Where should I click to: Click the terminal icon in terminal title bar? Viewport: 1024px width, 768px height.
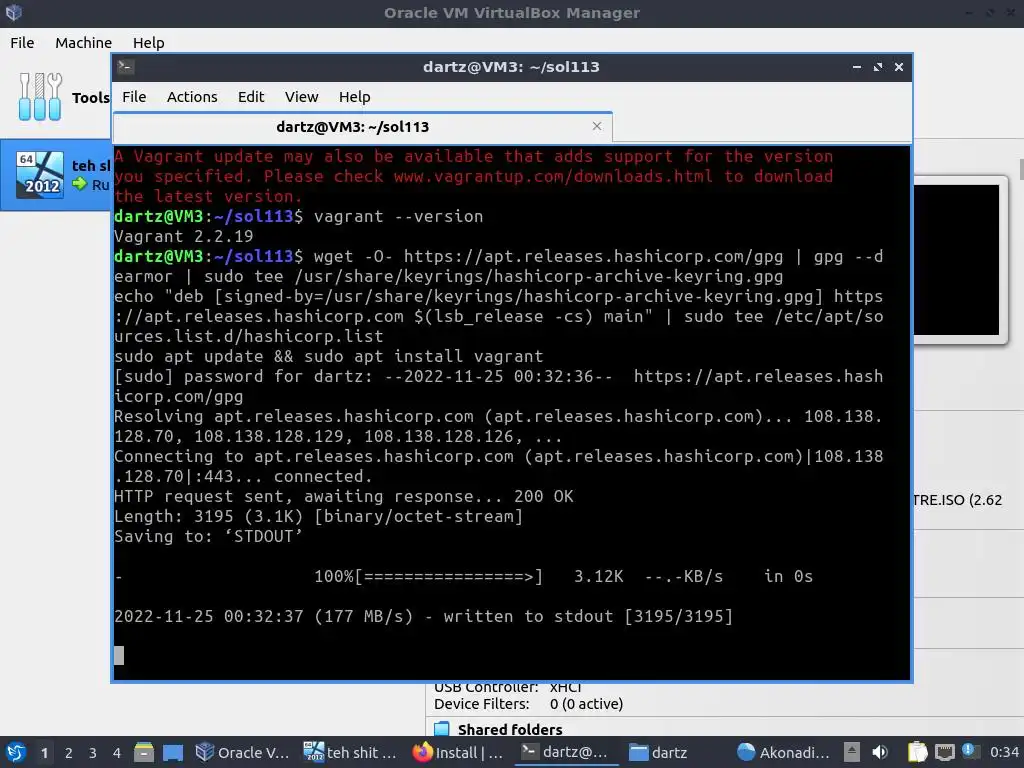pos(126,67)
